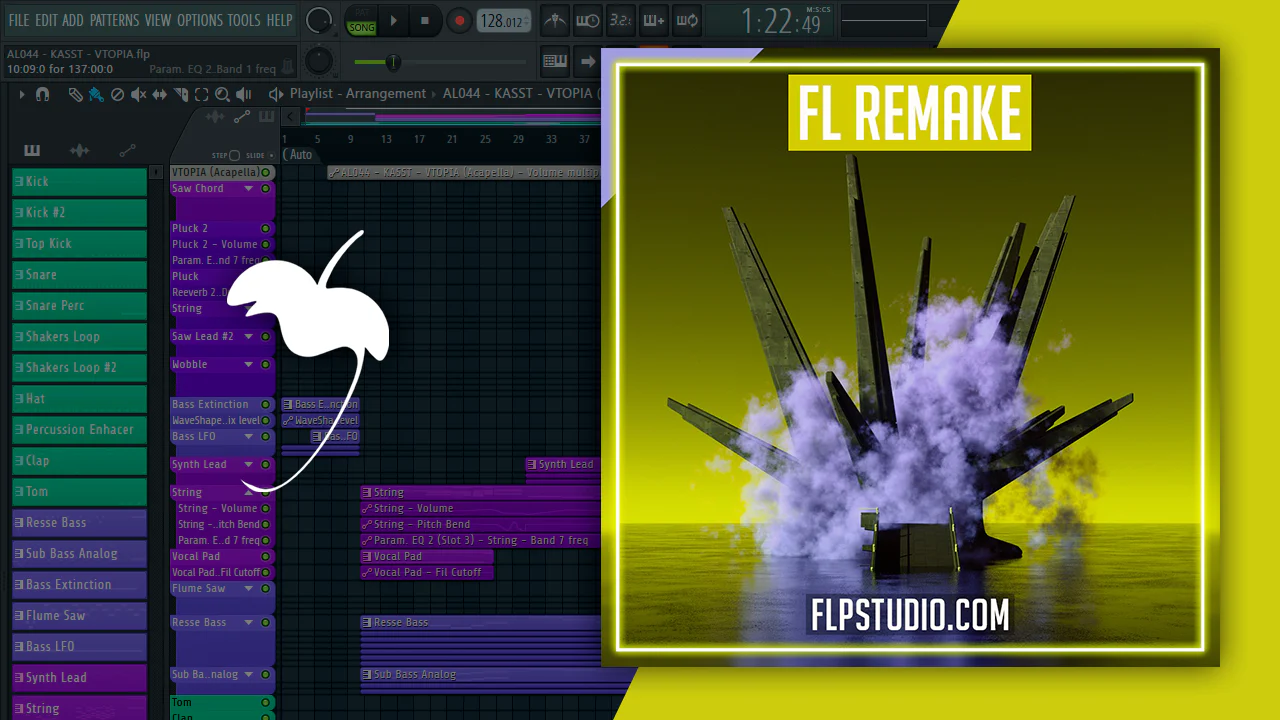The image size is (1280, 720).
Task: Open the piano roll via the keyboard icon
Action: pyautogui.click(x=555, y=61)
